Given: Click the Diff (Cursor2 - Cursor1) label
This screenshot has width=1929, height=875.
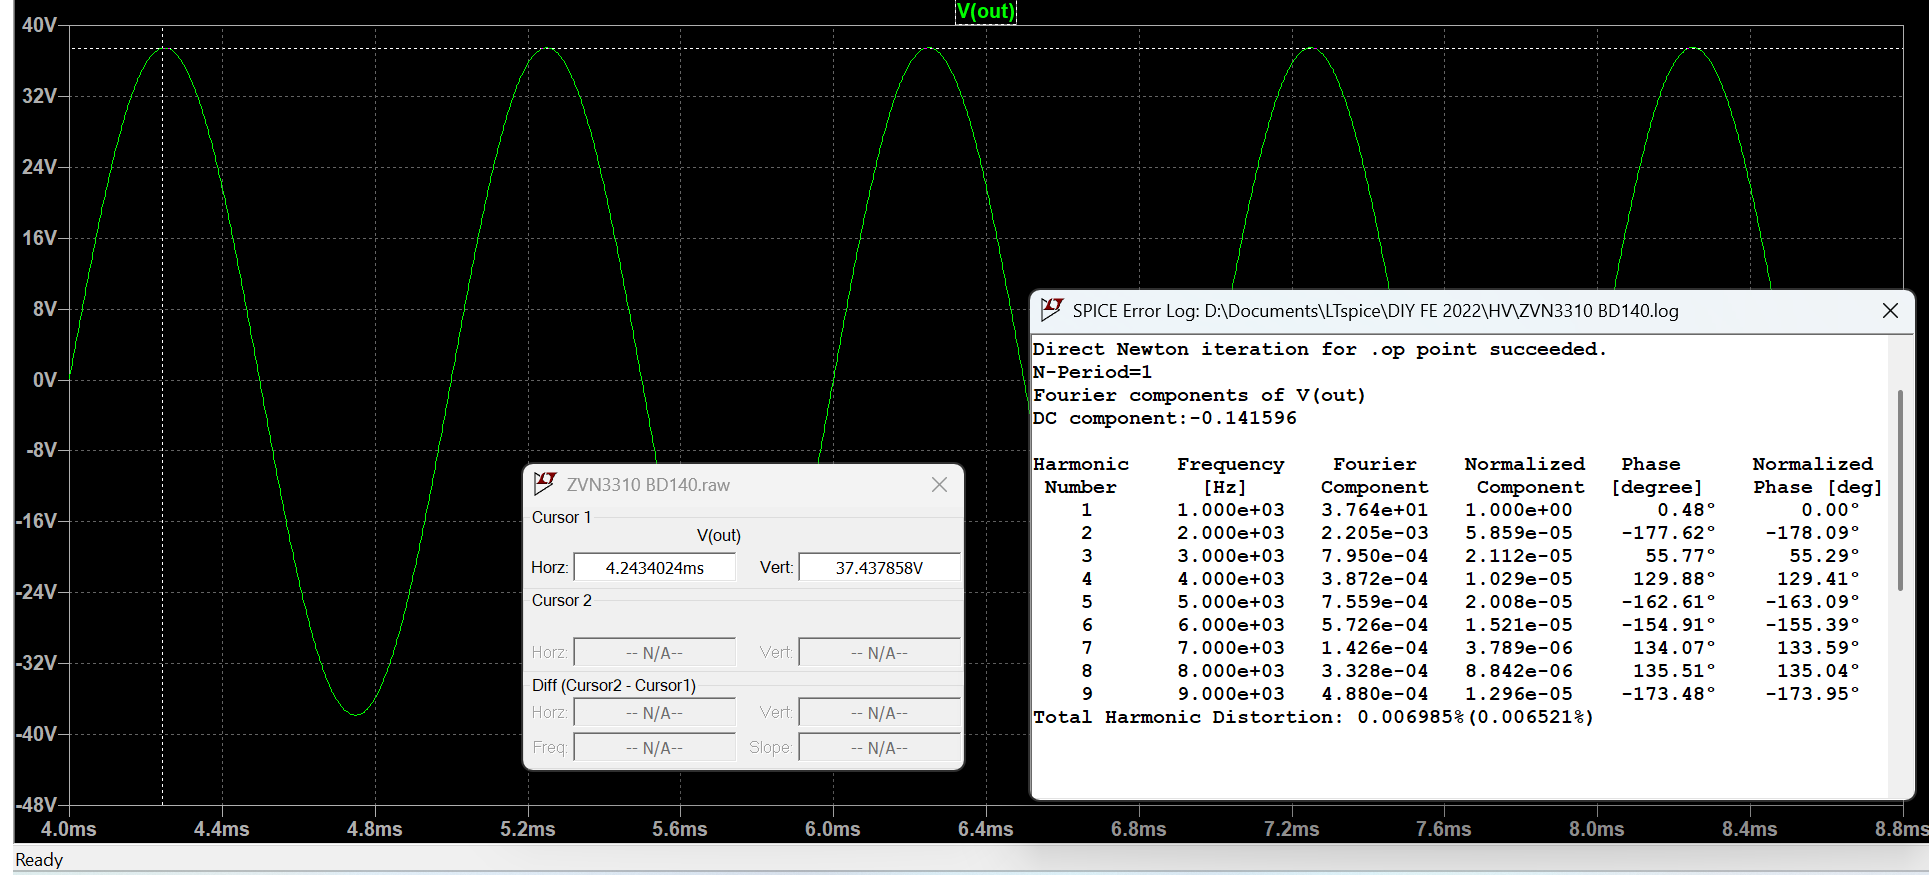Looking at the screenshot, I should [x=614, y=685].
